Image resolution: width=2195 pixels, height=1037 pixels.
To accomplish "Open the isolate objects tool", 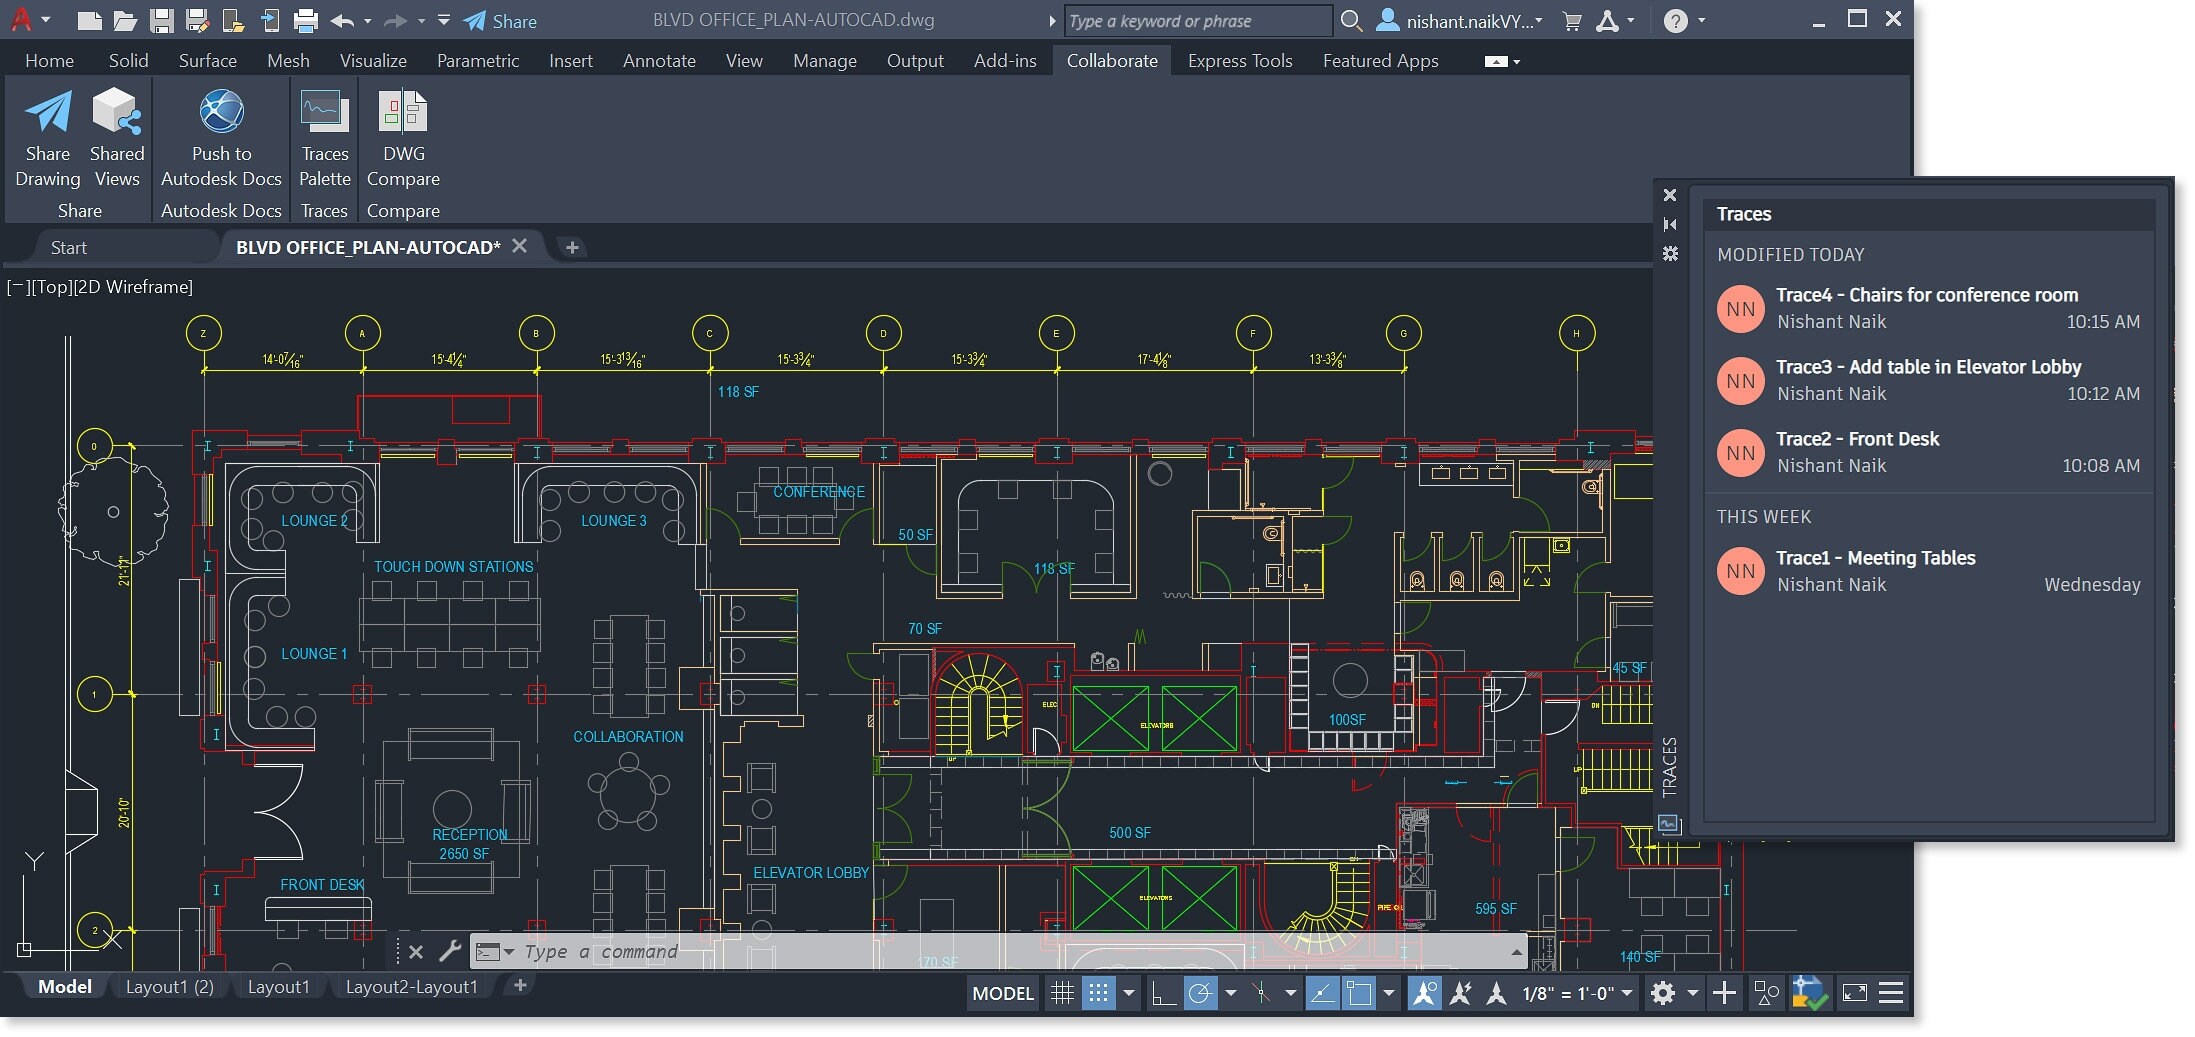I will (x=1765, y=993).
